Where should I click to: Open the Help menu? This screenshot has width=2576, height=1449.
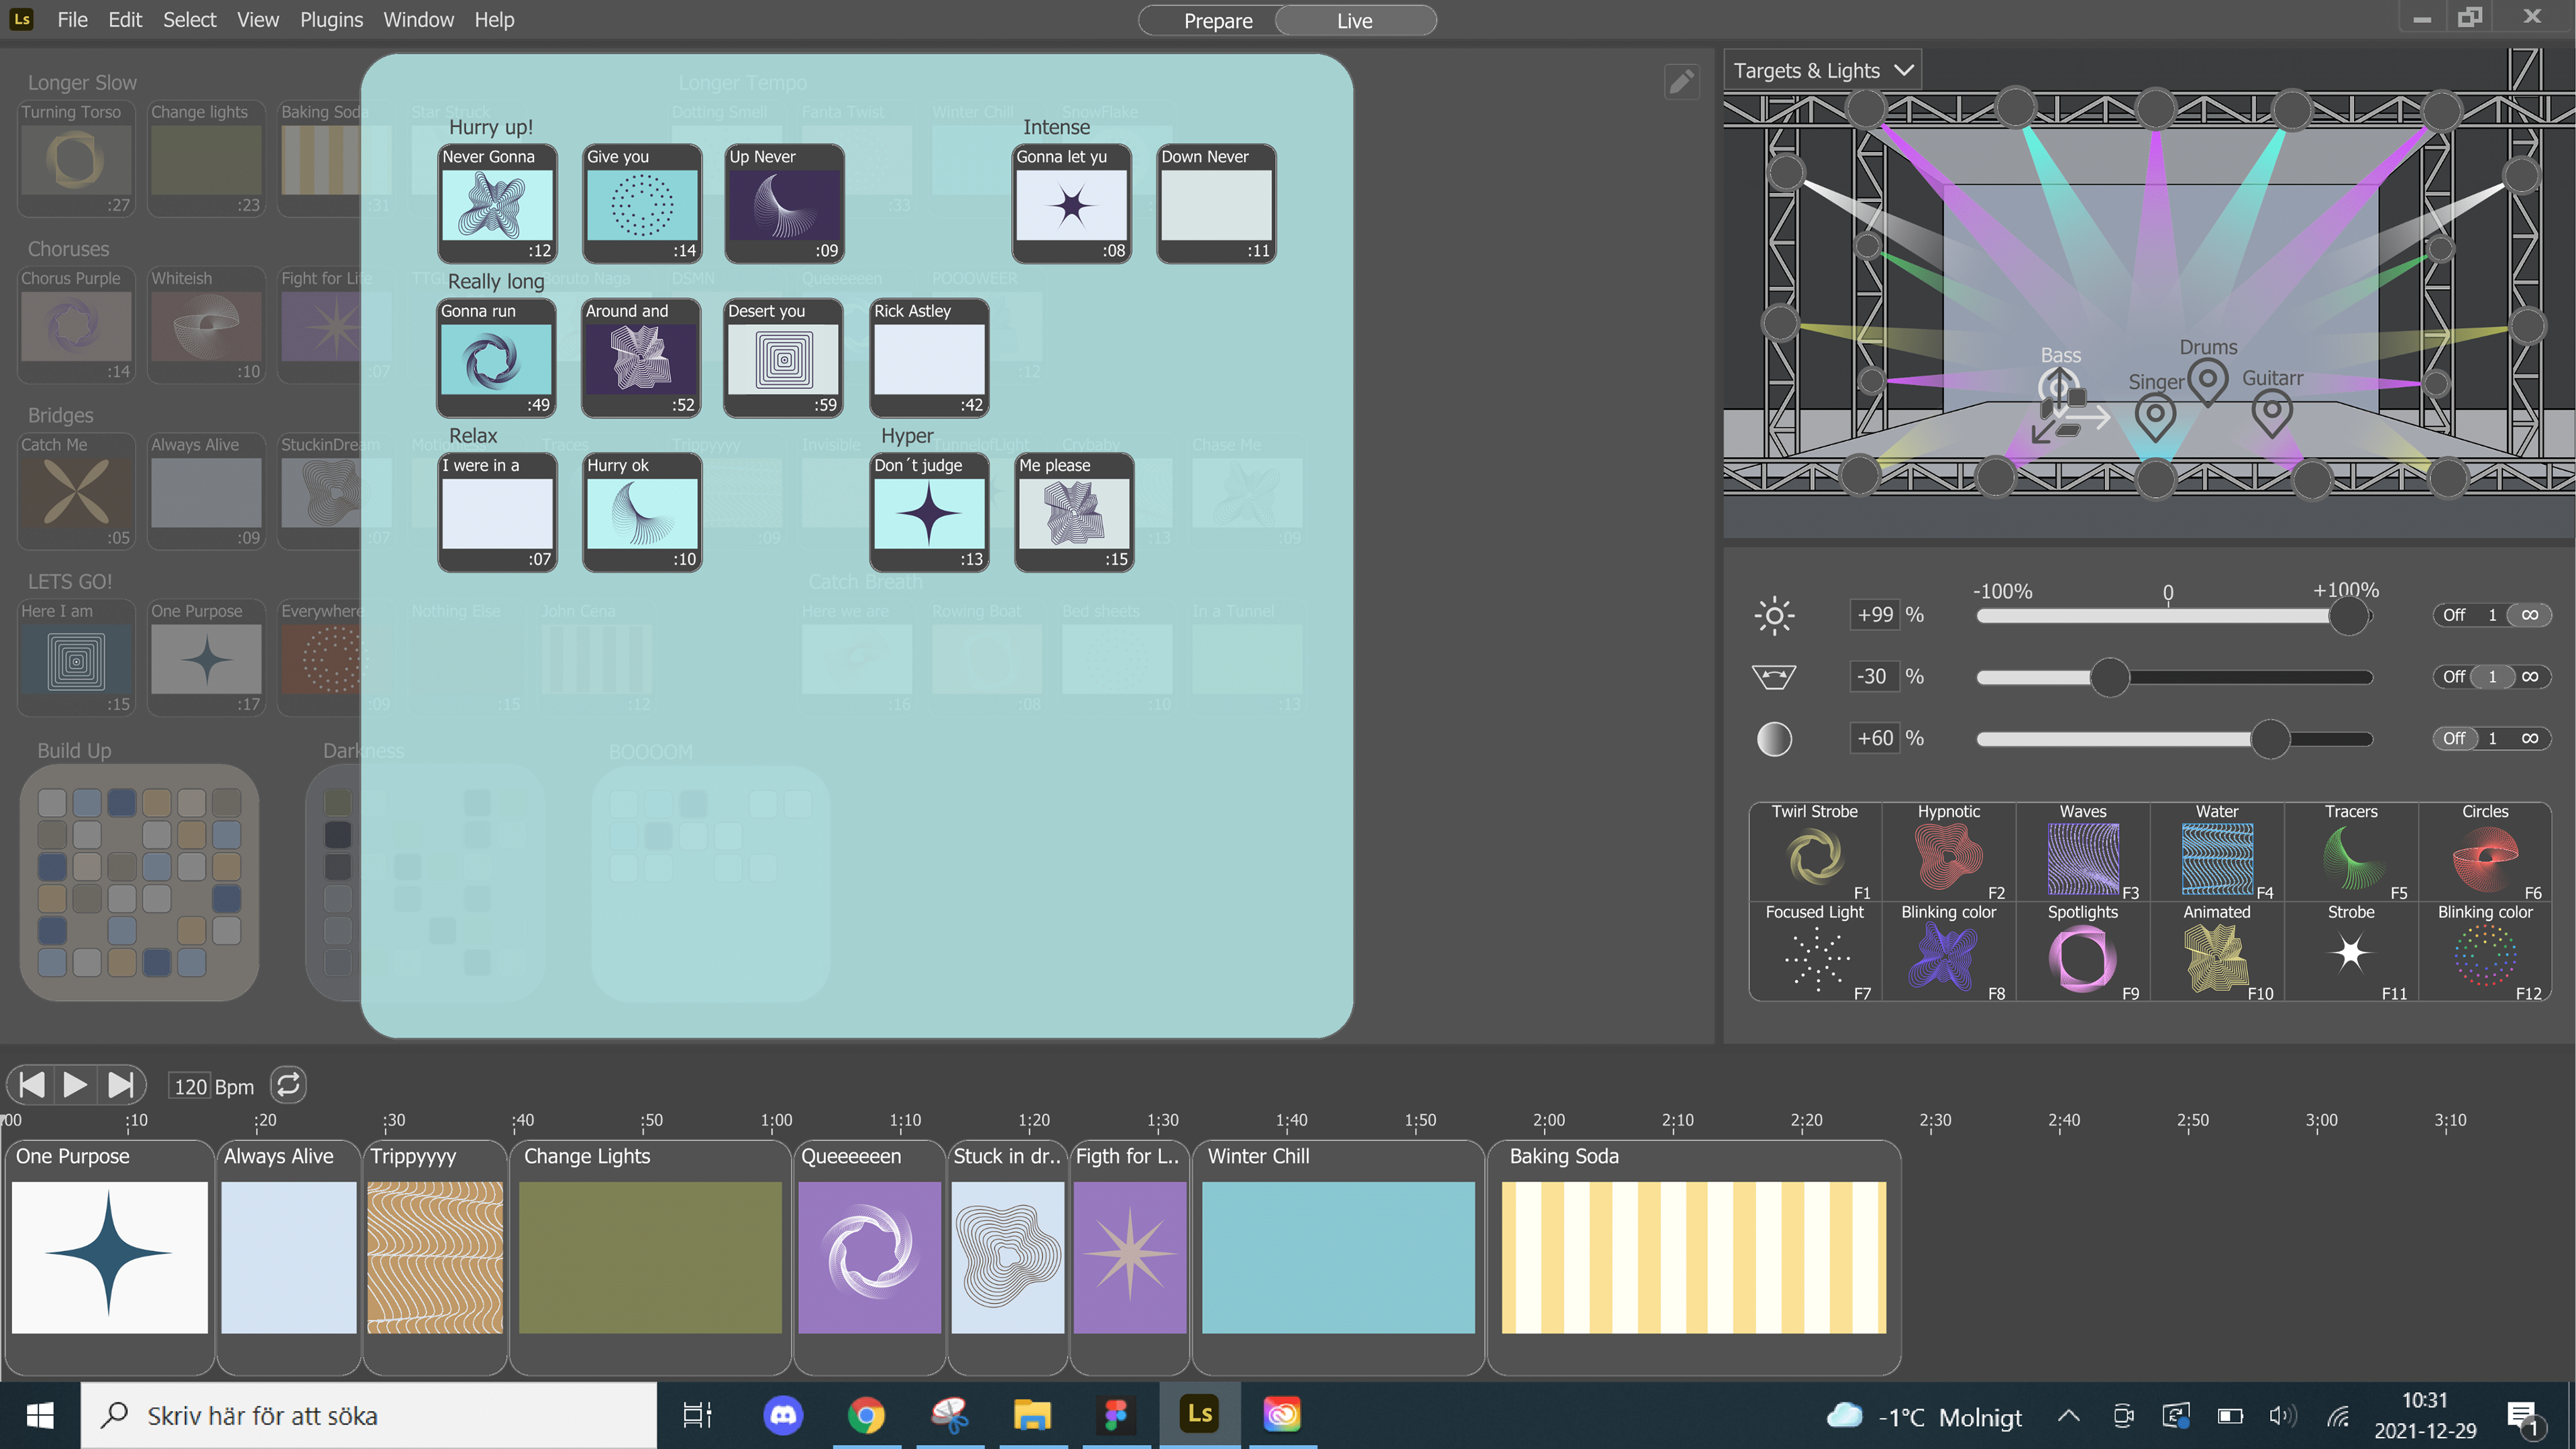click(494, 20)
